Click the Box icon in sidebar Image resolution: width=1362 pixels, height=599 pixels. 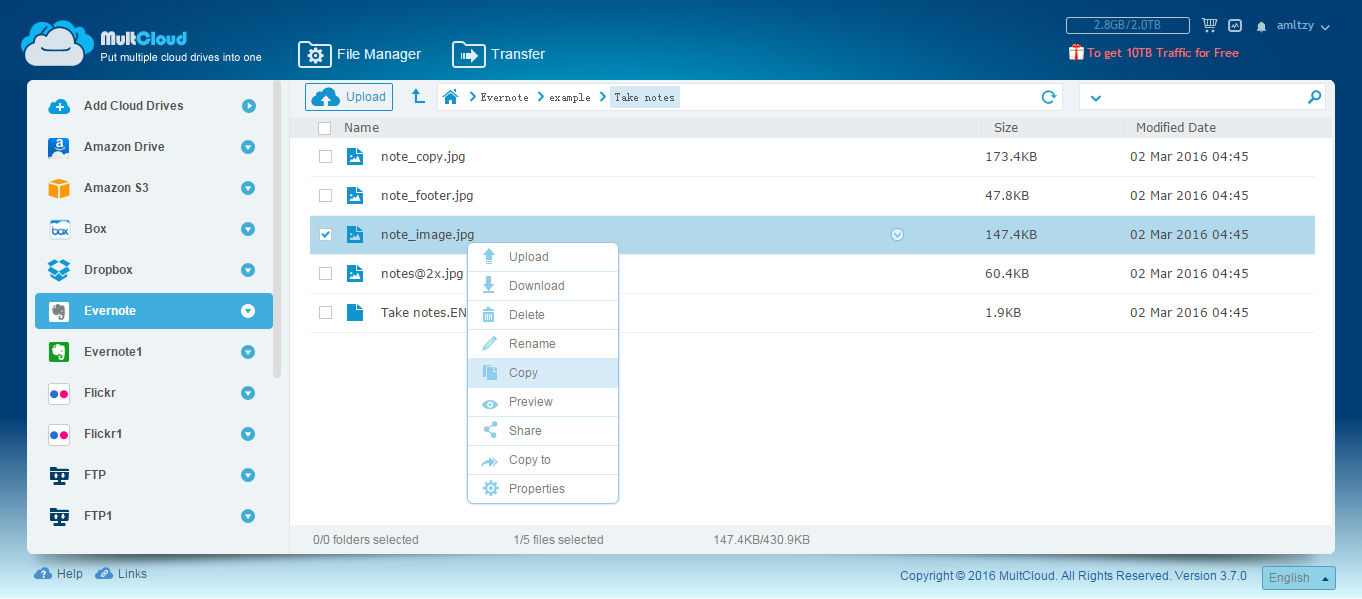[59, 229]
